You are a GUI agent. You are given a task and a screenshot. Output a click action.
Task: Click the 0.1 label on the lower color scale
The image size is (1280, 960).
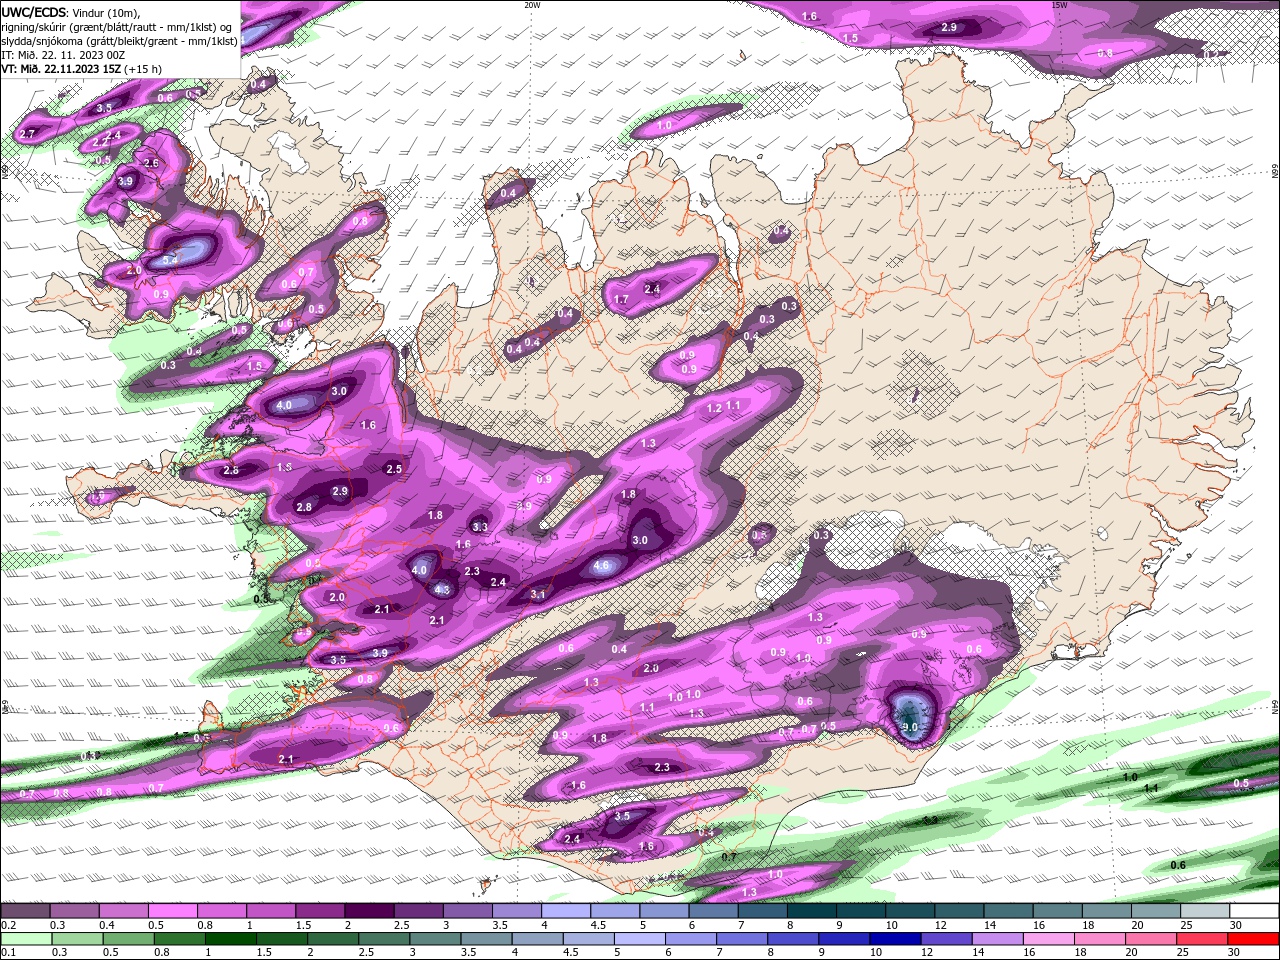[x=9, y=951]
